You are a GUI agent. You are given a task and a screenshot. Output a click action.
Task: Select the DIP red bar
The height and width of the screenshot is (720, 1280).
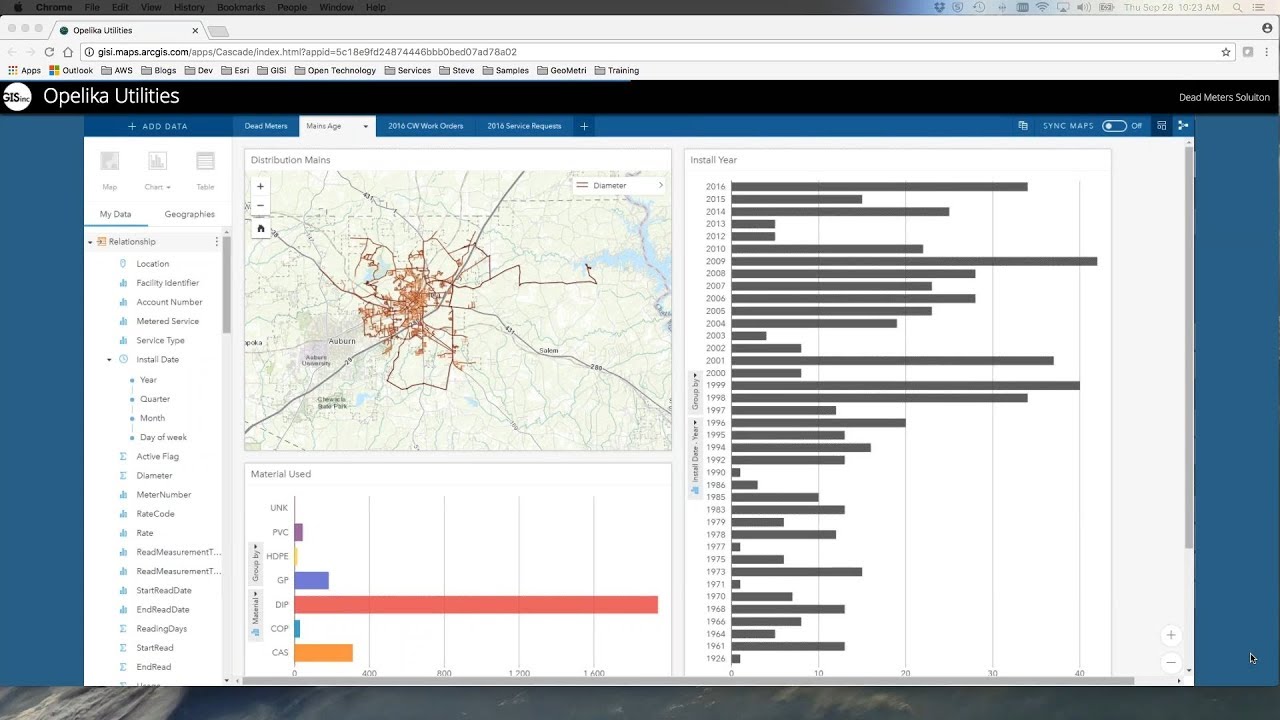pyautogui.click(x=476, y=604)
